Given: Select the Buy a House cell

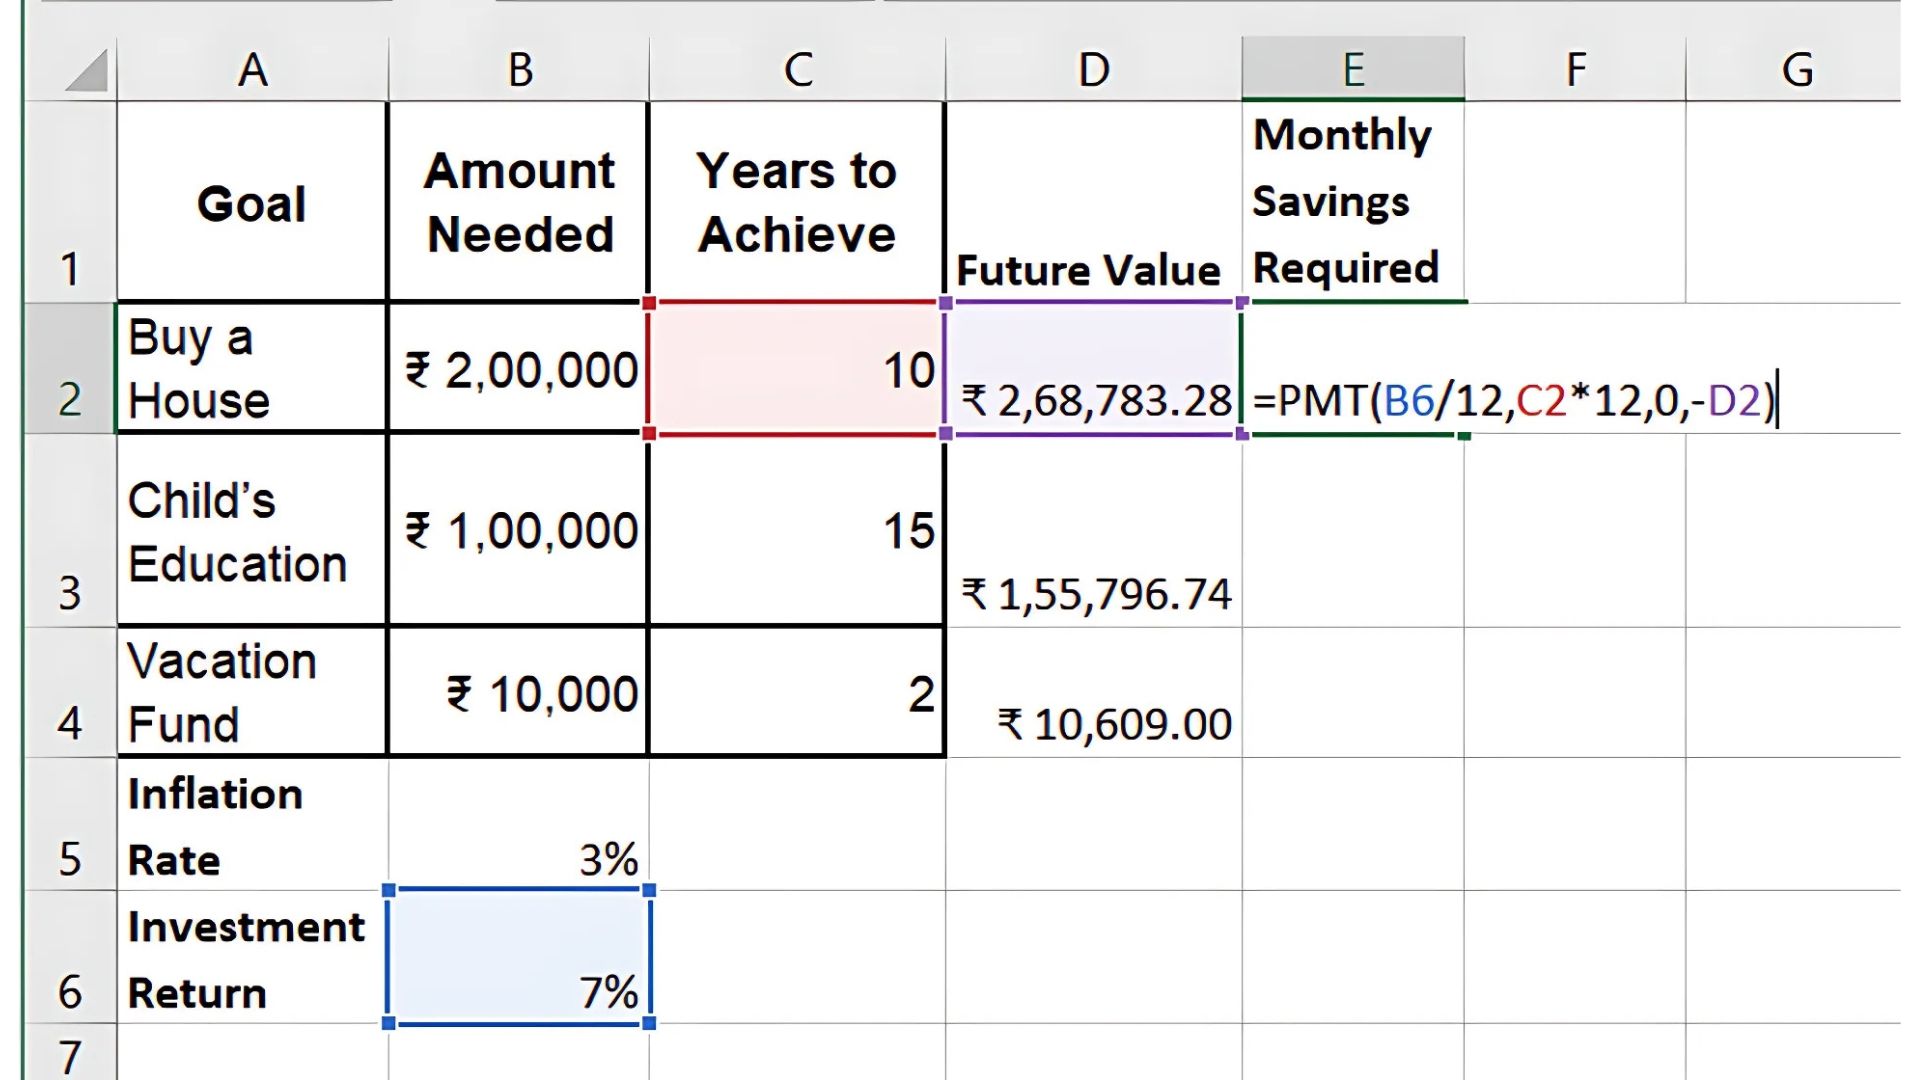Looking at the screenshot, I should (x=252, y=369).
